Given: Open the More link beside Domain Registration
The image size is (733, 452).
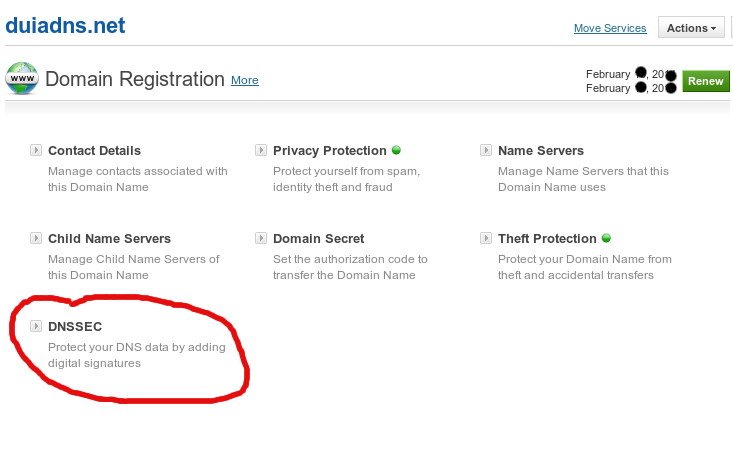Looking at the screenshot, I should tap(244, 80).
